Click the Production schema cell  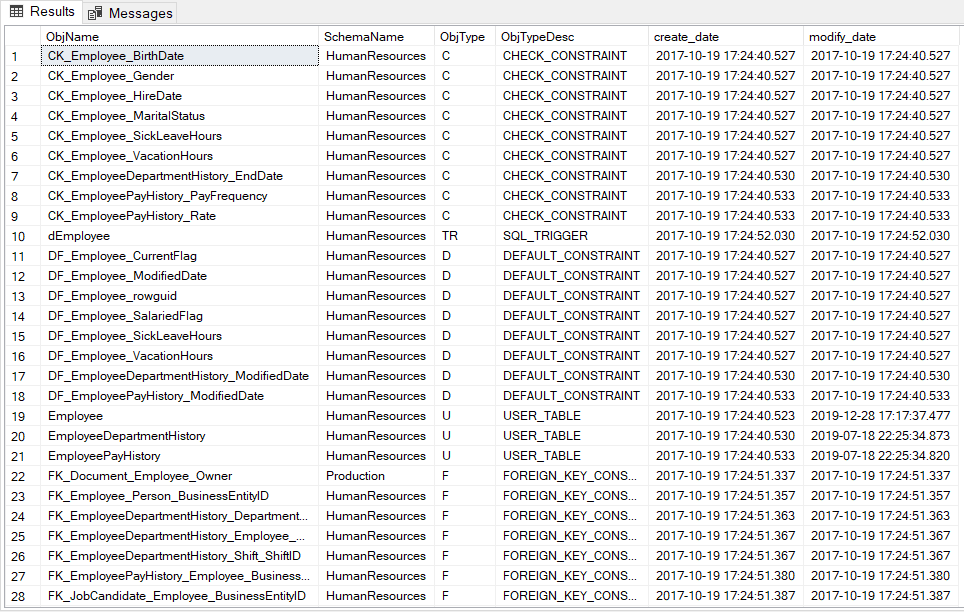376,476
